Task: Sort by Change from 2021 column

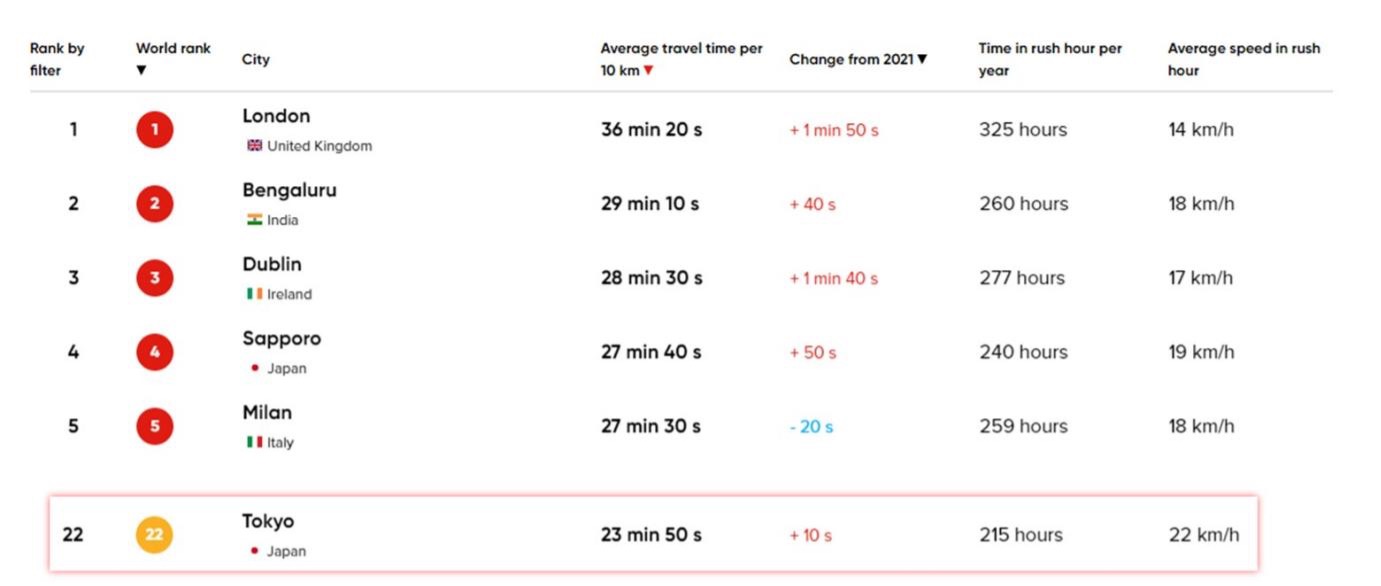Action: click(x=858, y=59)
